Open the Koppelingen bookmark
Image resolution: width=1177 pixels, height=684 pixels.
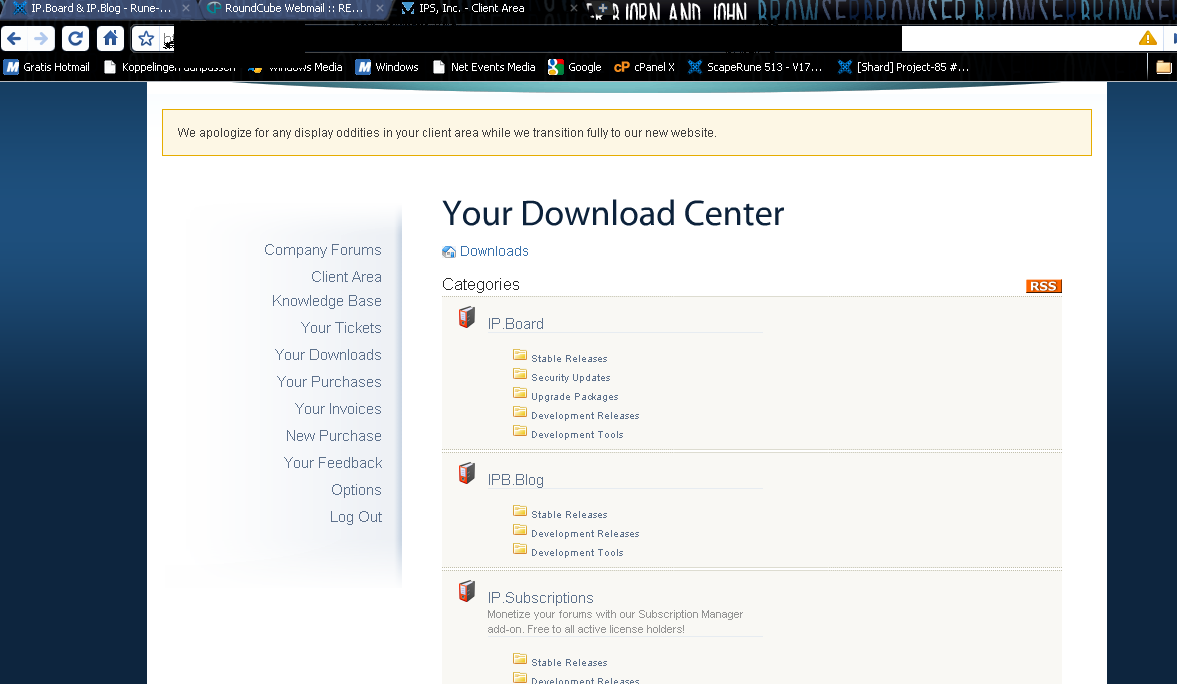point(170,67)
